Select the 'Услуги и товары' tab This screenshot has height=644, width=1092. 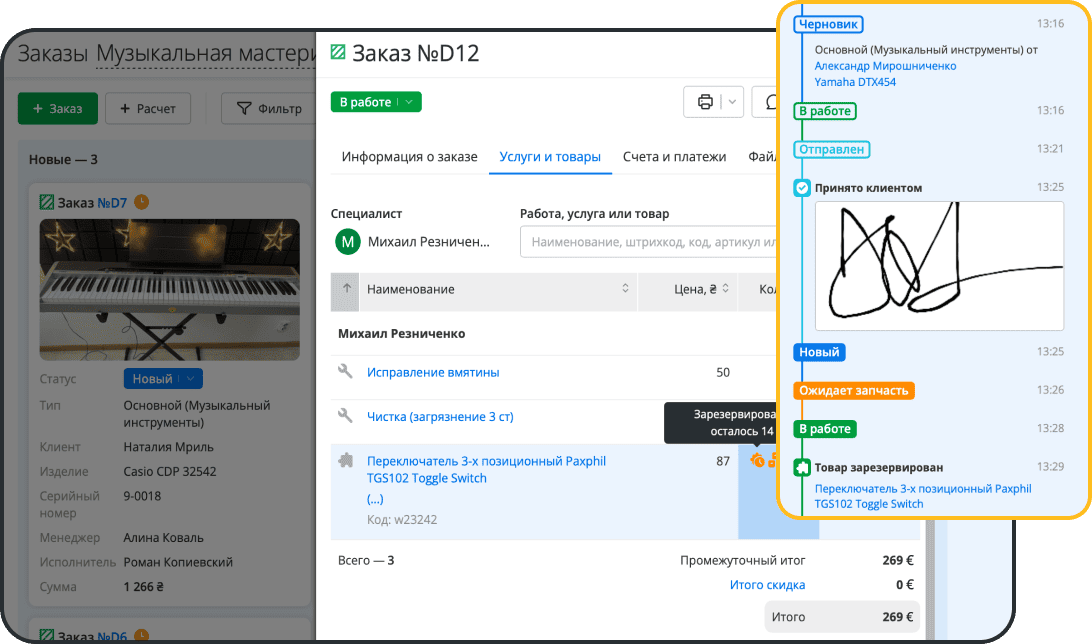pyautogui.click(x=550, y=157)
